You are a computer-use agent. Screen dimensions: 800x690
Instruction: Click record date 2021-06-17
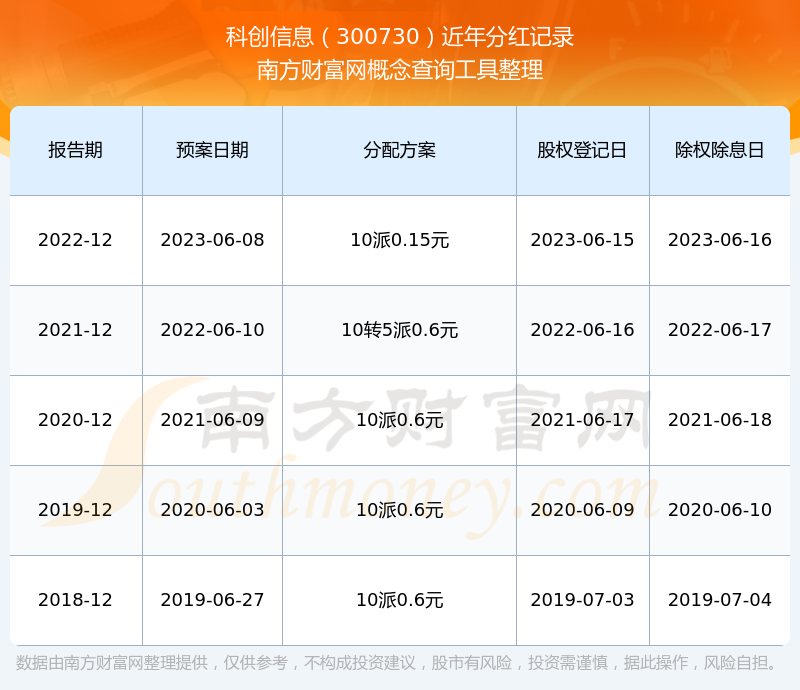coord(582,420)
